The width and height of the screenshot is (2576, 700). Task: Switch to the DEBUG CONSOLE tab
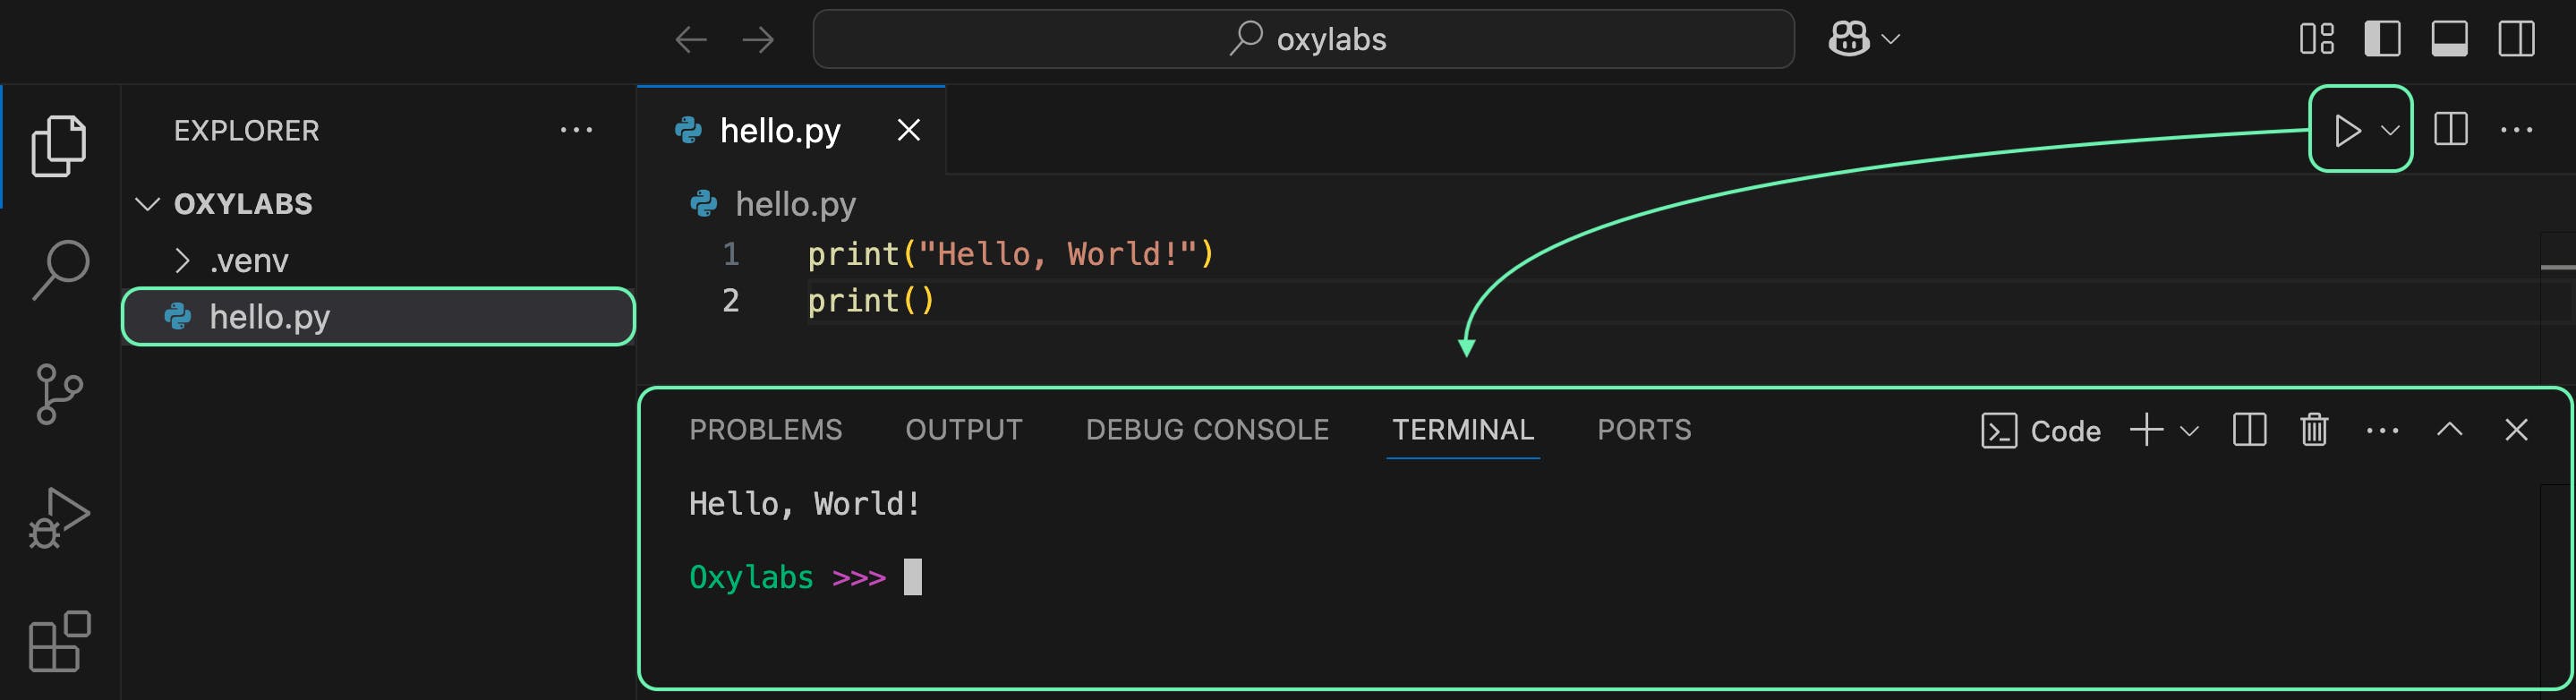(1207, 430)
